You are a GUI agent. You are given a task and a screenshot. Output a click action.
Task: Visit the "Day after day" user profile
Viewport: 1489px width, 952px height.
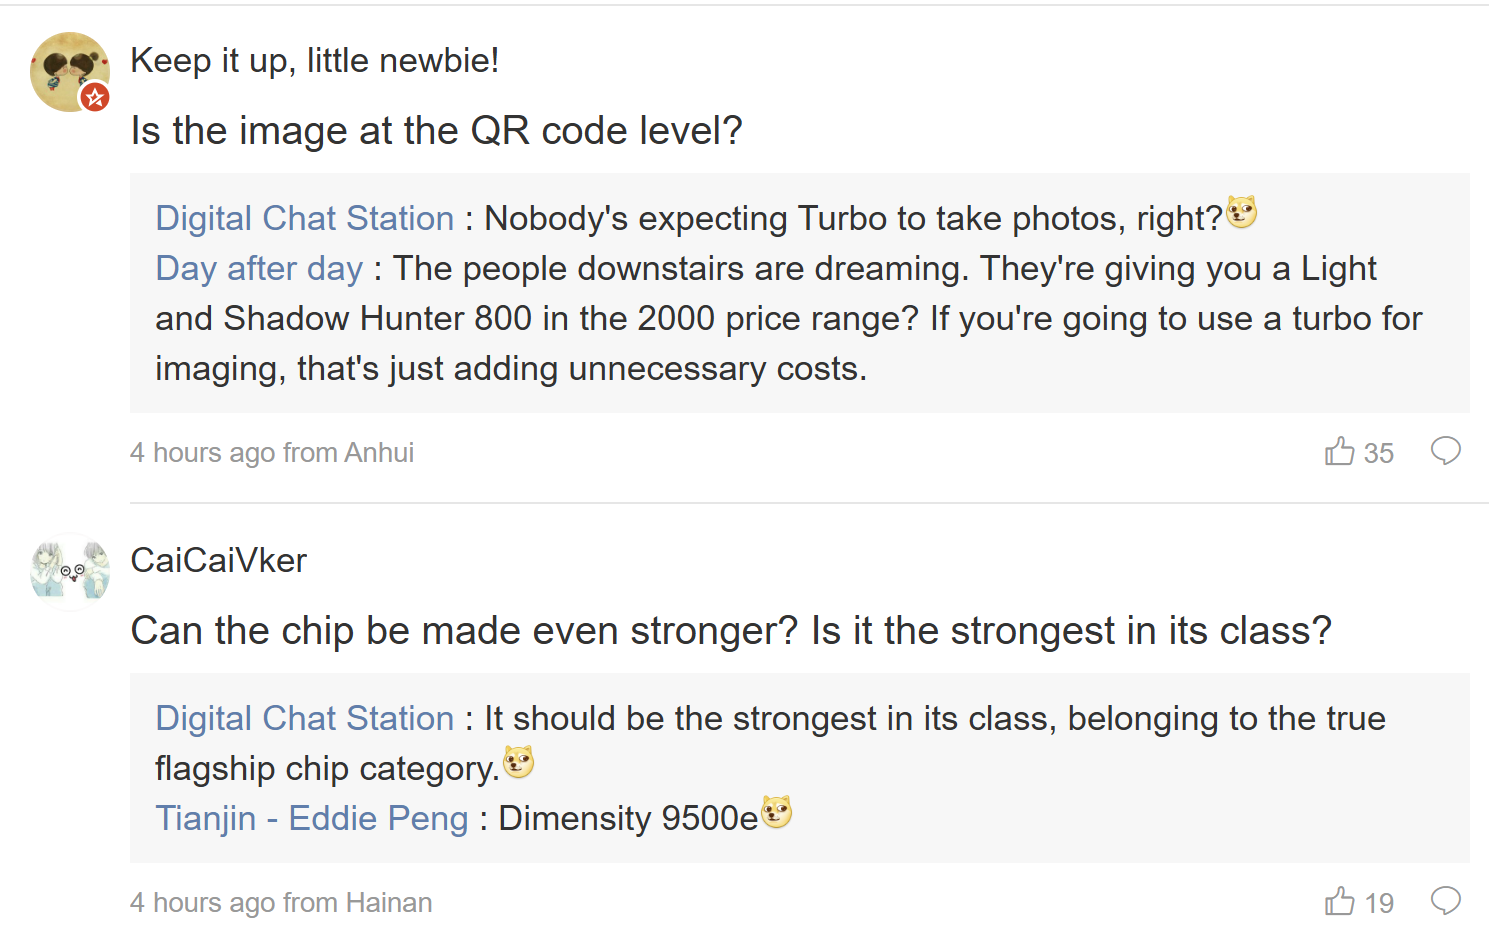259,268
